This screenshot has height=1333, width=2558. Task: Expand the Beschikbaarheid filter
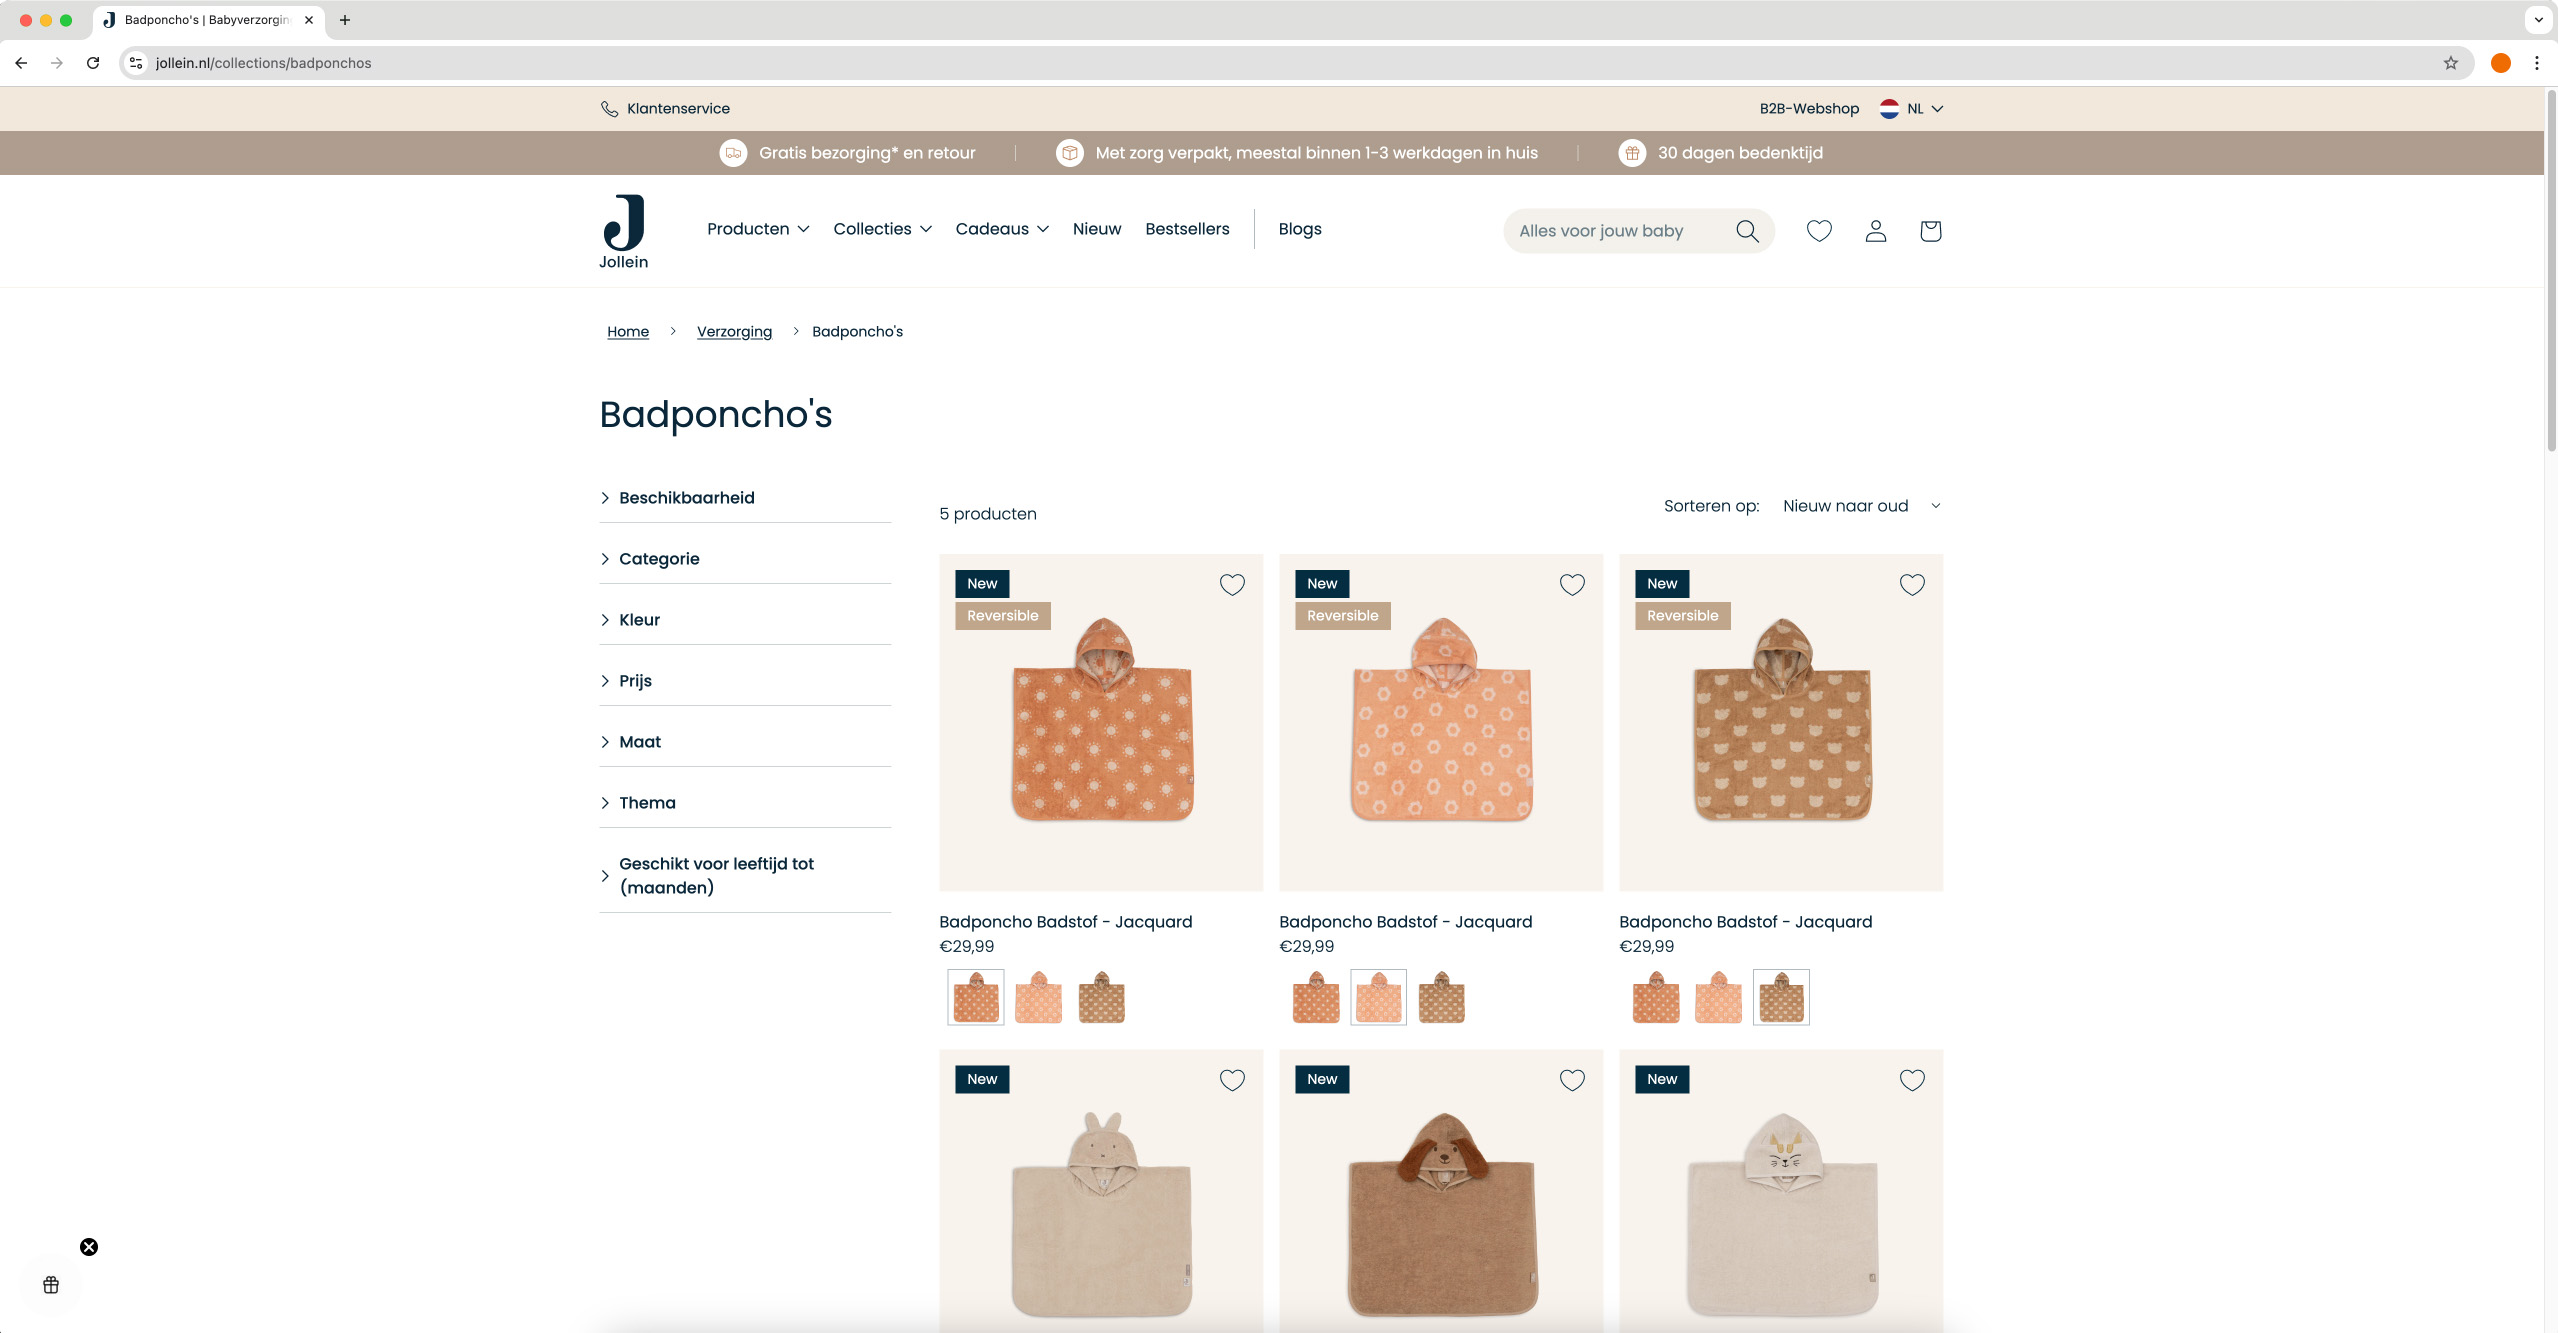[x=745, y=498]
